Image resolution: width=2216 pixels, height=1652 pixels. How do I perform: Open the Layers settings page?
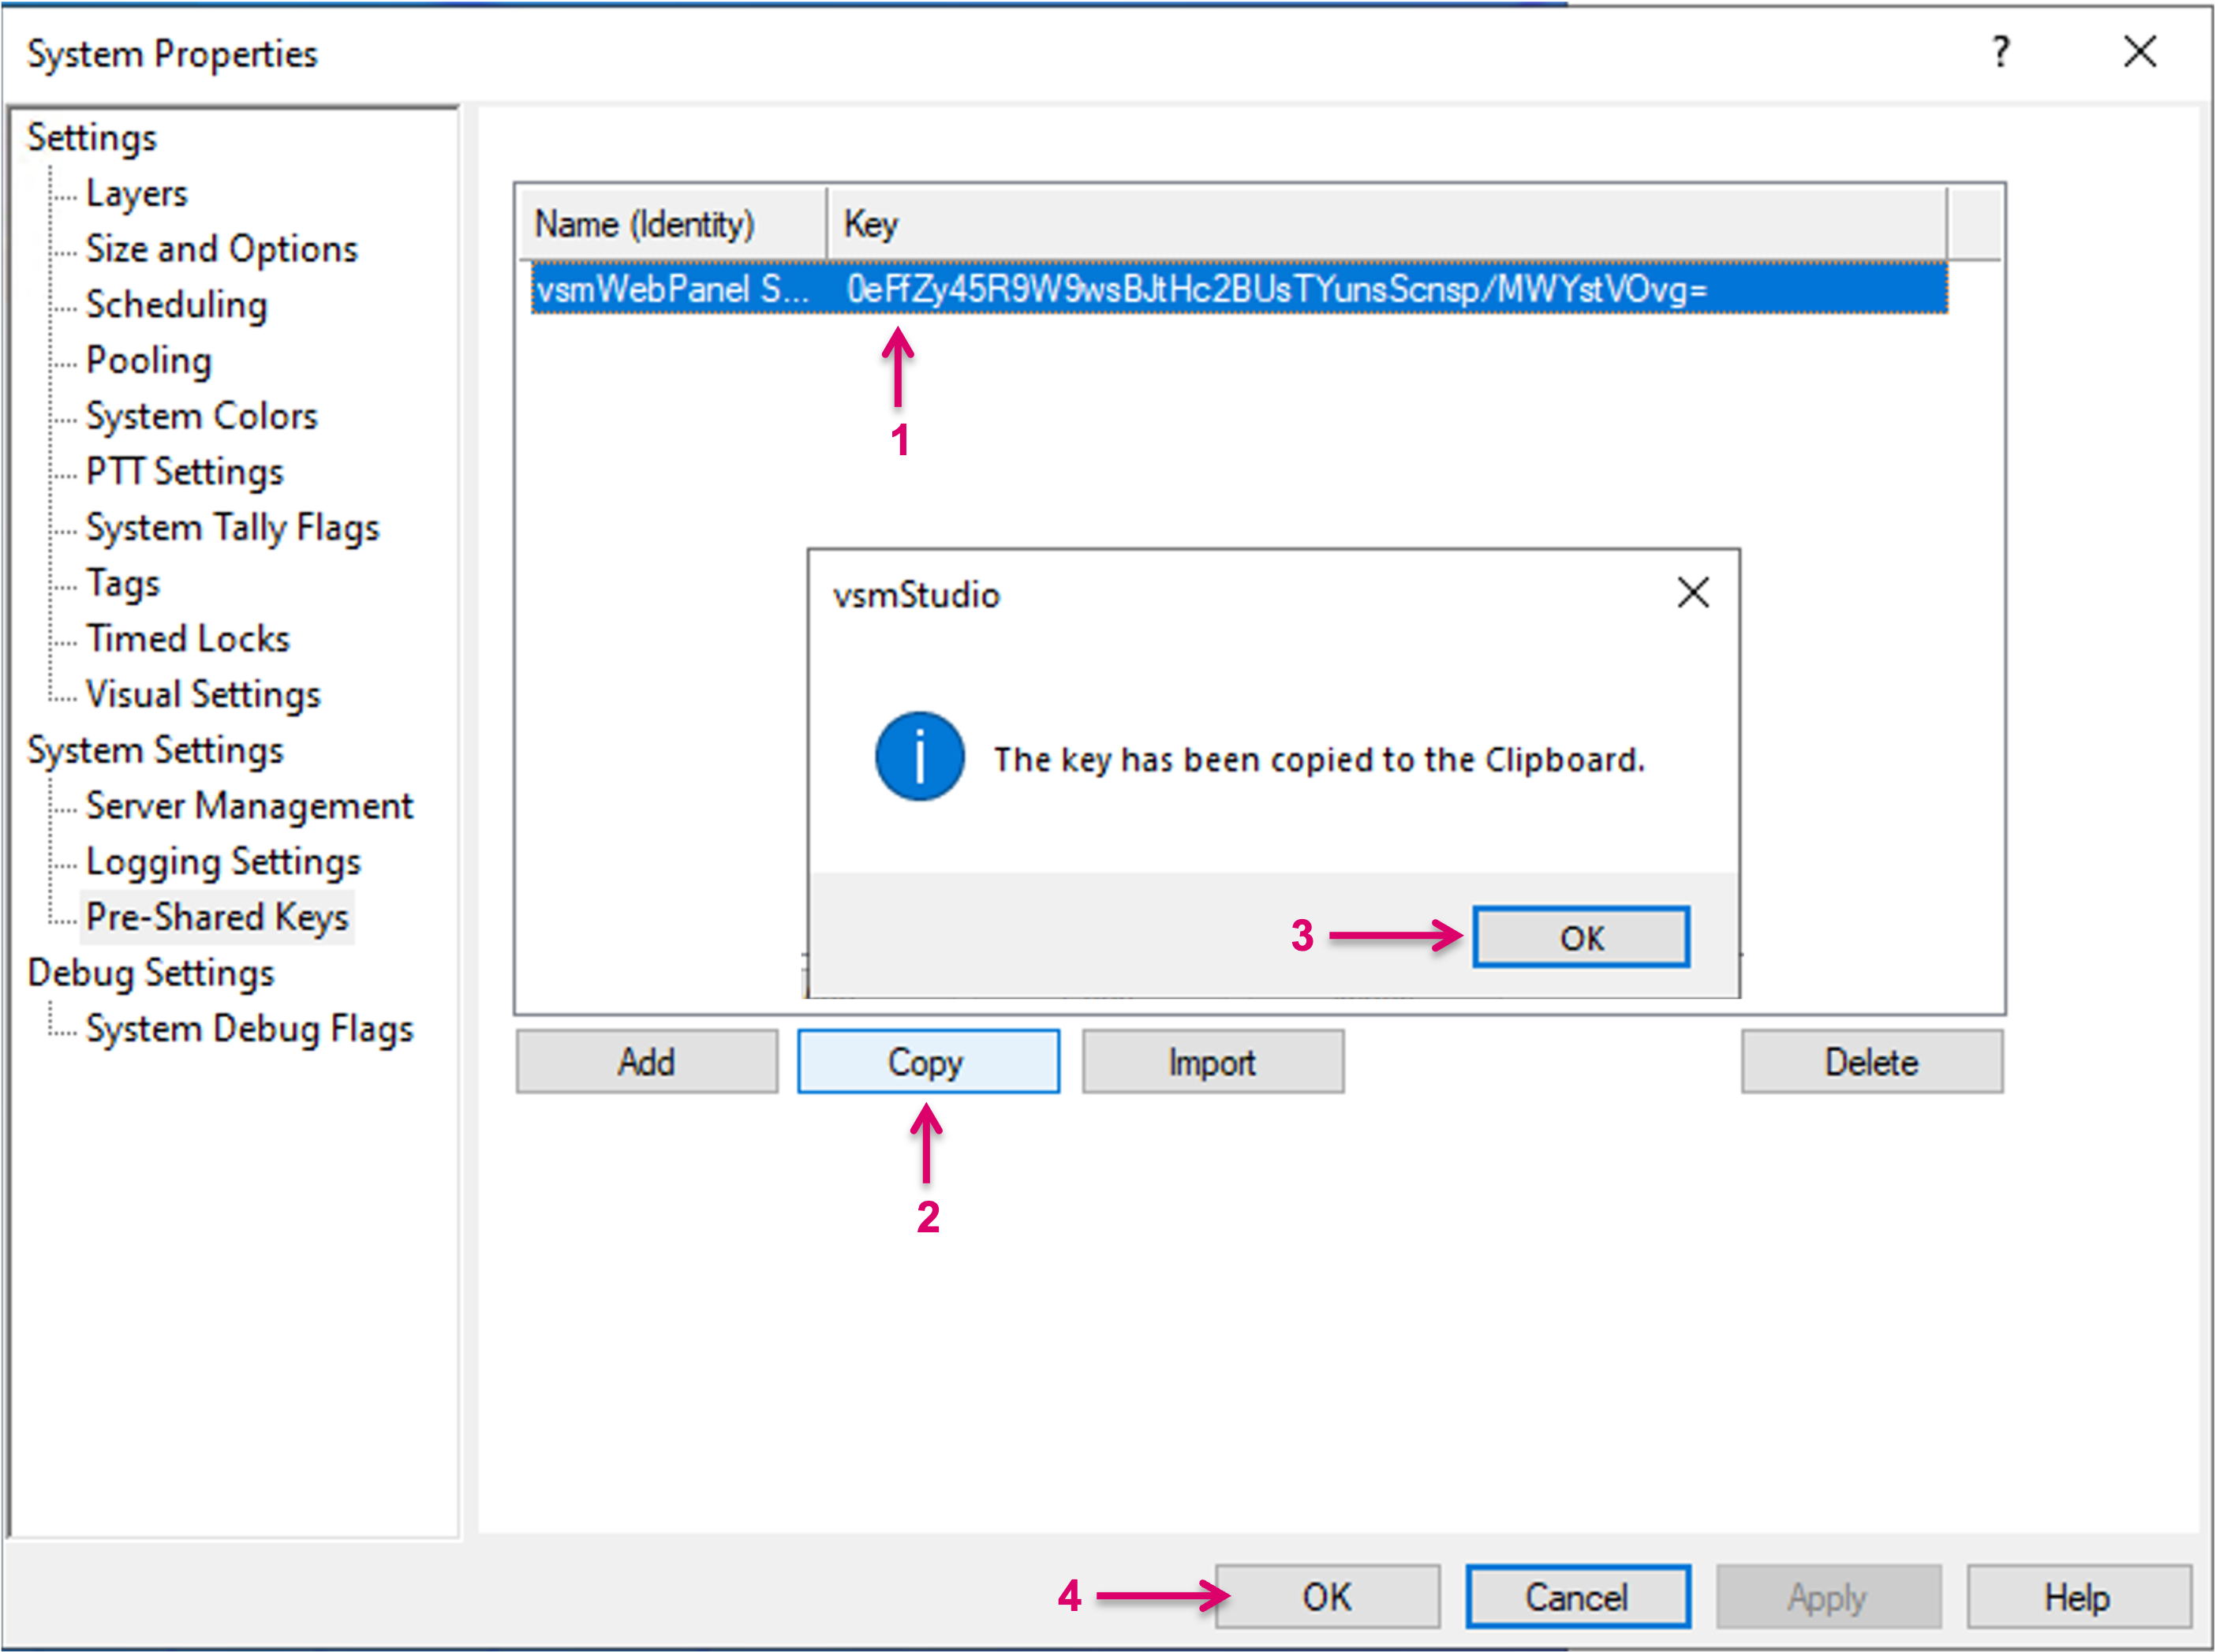tap(136, 193)
